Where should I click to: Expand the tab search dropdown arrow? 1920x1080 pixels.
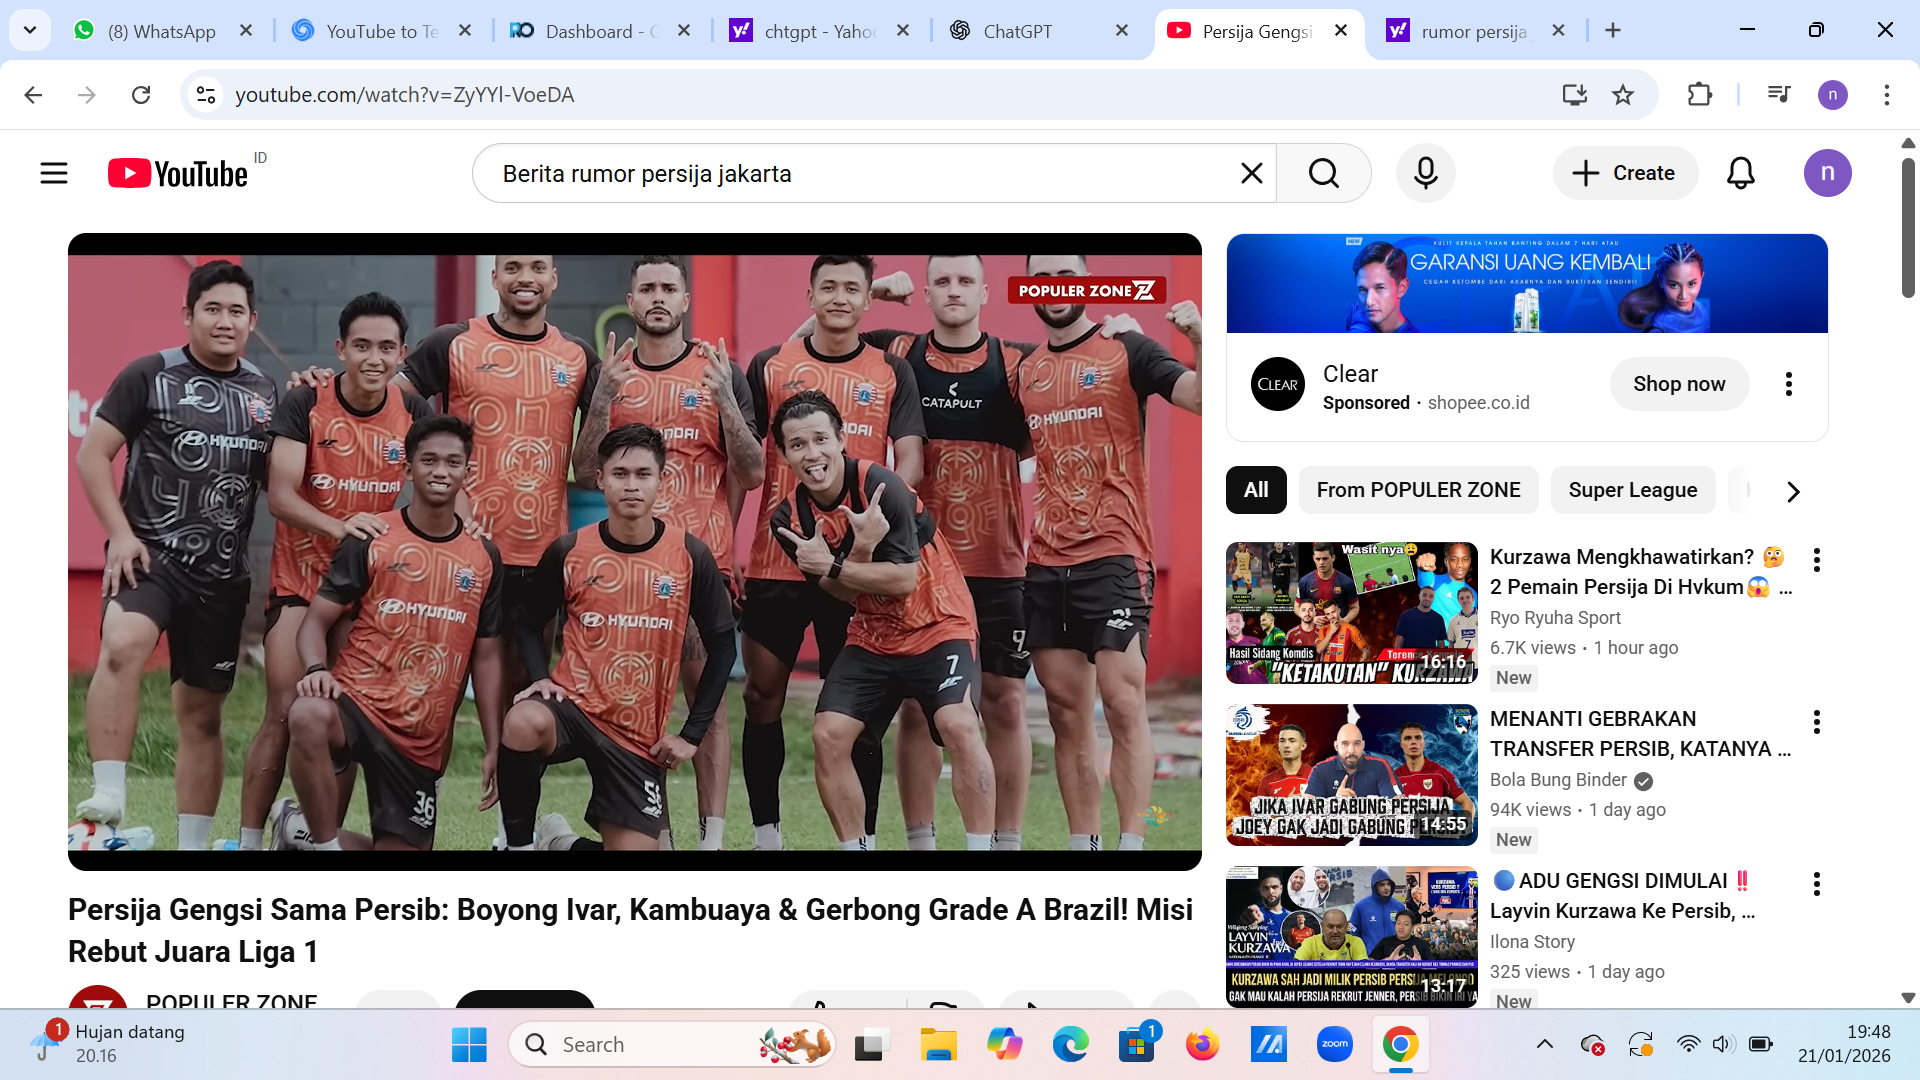pos(30,30)
